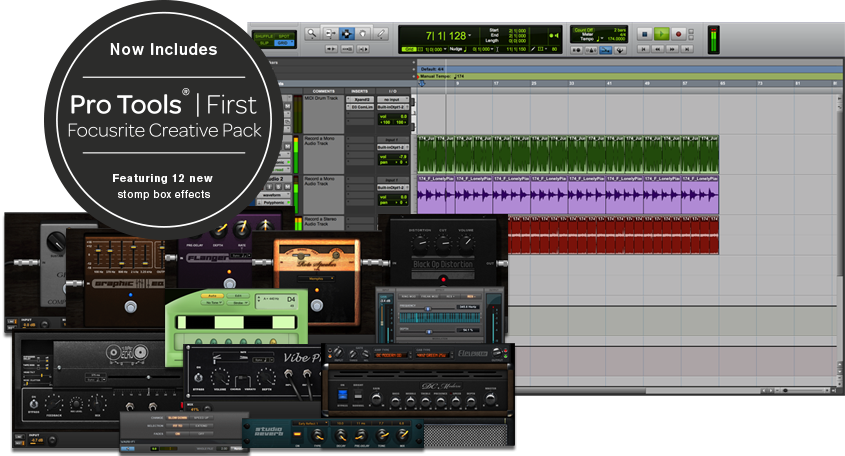
Task: Toggle the Studio Reverb ON switch
Action: click(x=297, y=434)
